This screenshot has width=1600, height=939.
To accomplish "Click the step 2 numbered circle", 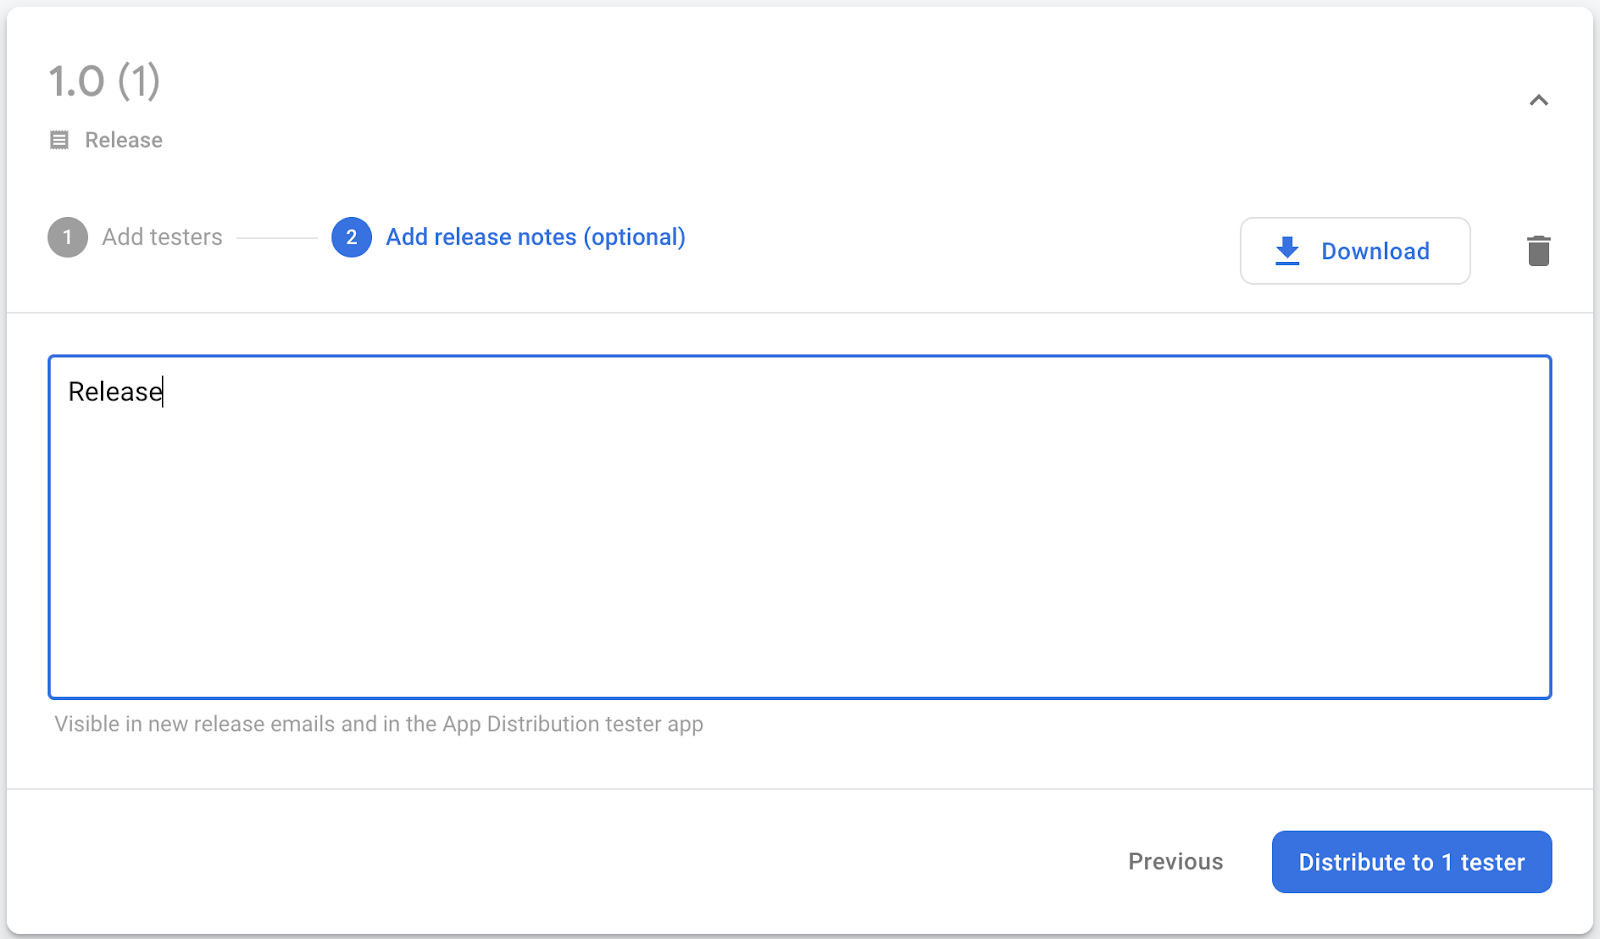I will (x=352, y=238).
